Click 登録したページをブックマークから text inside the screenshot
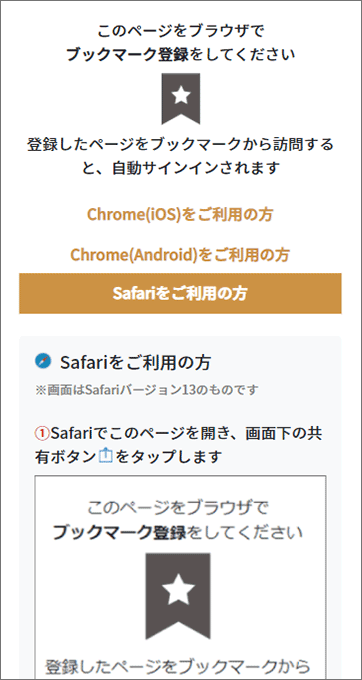Screen dimensions: 362x680 pyautogui.click(x=178, y=665)
